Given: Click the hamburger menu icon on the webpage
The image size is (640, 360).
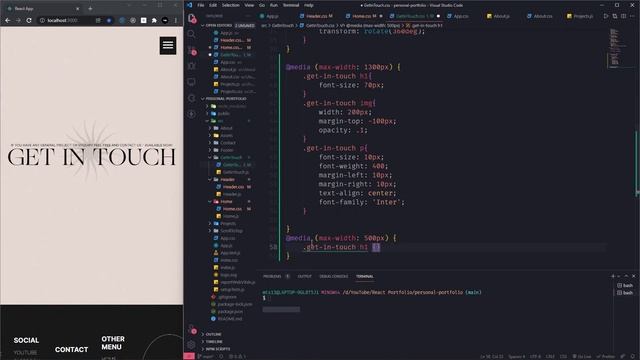Looking at the screenshot, I should point(168,45).
